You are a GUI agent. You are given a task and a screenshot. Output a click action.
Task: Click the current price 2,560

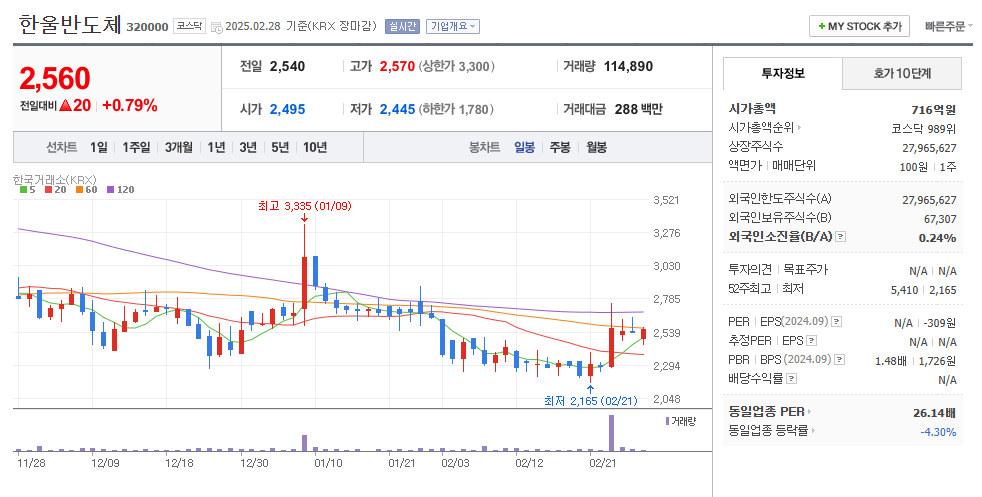click(55, 78)
